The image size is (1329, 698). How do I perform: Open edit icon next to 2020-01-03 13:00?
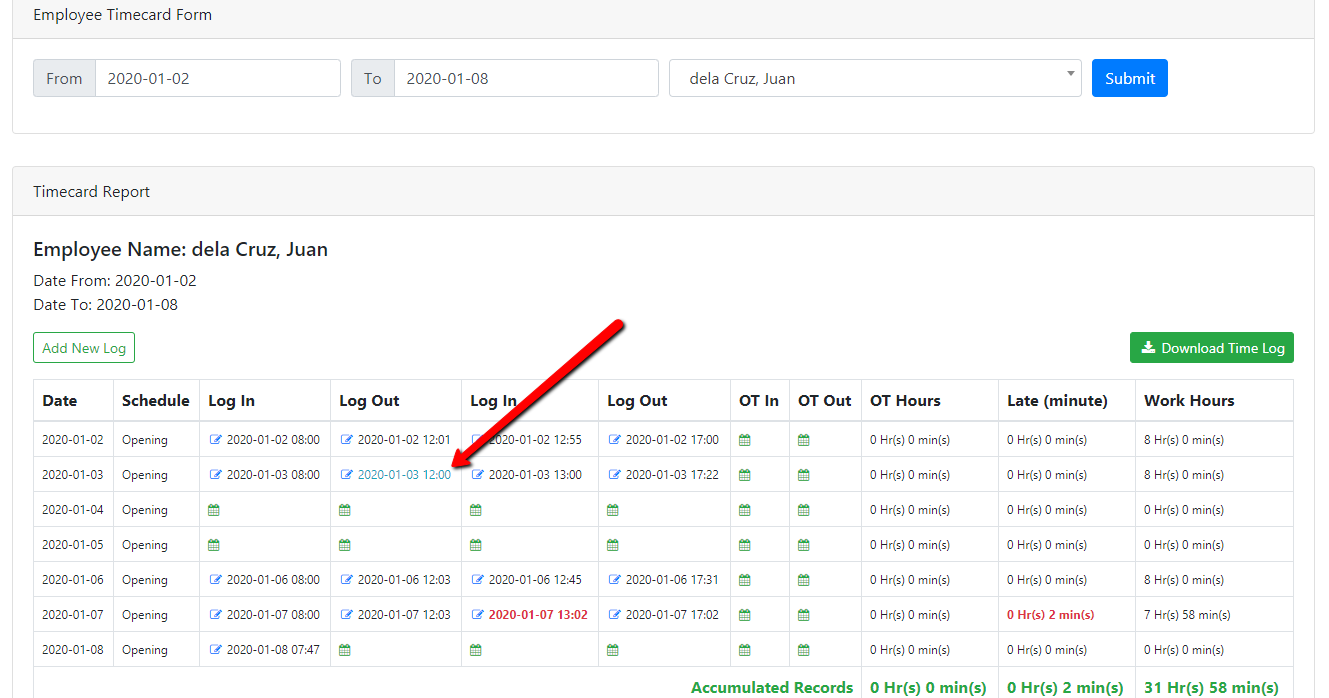pyautogui.click(x=477, y=475)
